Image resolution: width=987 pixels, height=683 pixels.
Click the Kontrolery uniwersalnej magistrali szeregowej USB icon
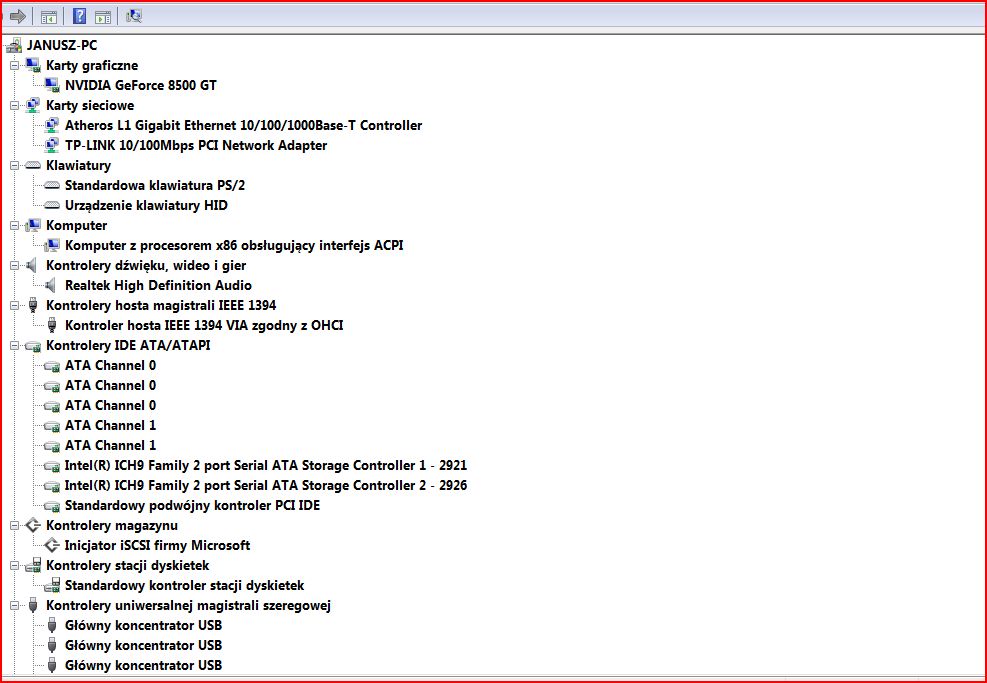click(x=33, y=606)
